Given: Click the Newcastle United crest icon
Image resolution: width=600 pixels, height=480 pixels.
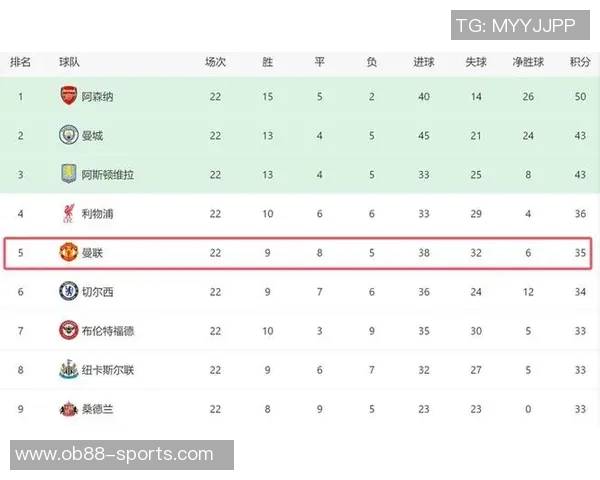Looking at the screenshot, I should [x=68, y=370].
